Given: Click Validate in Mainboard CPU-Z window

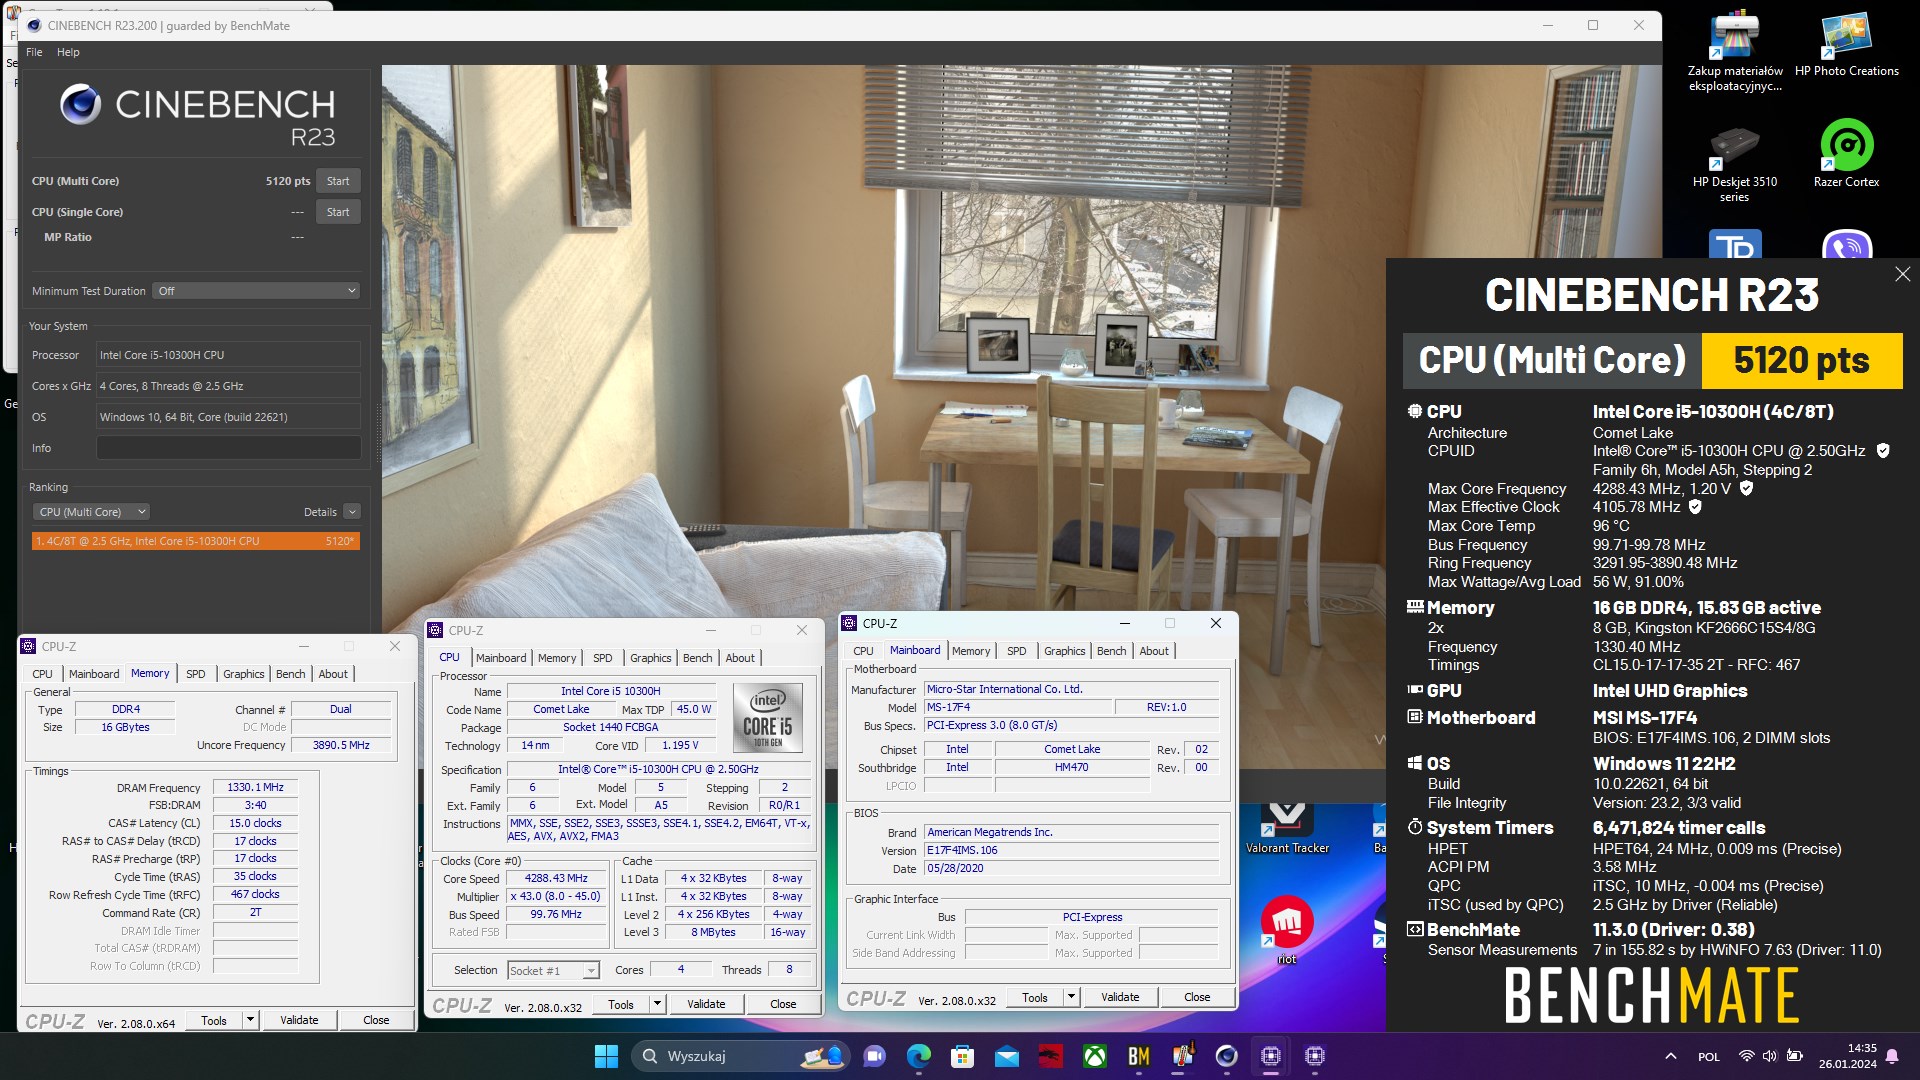Looking at the screenshot, I should 1120,997.
